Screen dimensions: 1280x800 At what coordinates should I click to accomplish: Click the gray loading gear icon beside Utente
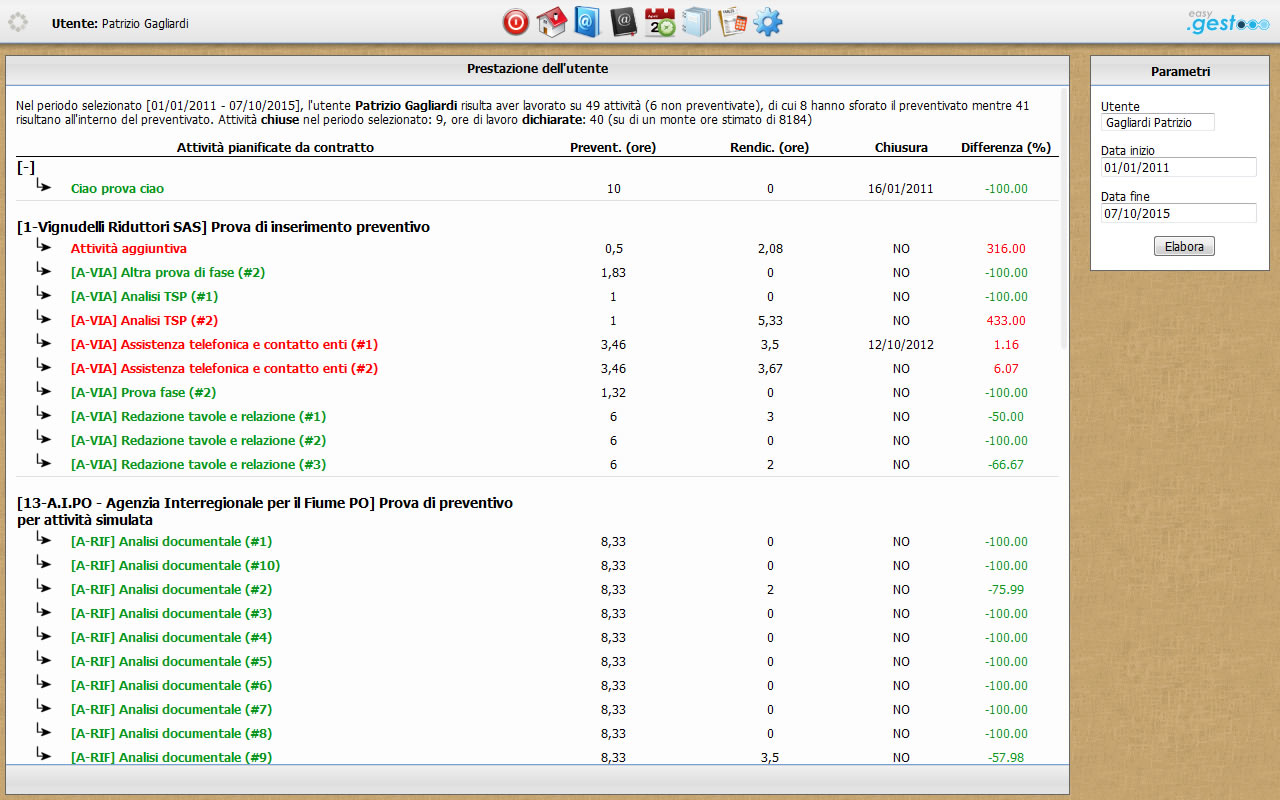point(18,22)
